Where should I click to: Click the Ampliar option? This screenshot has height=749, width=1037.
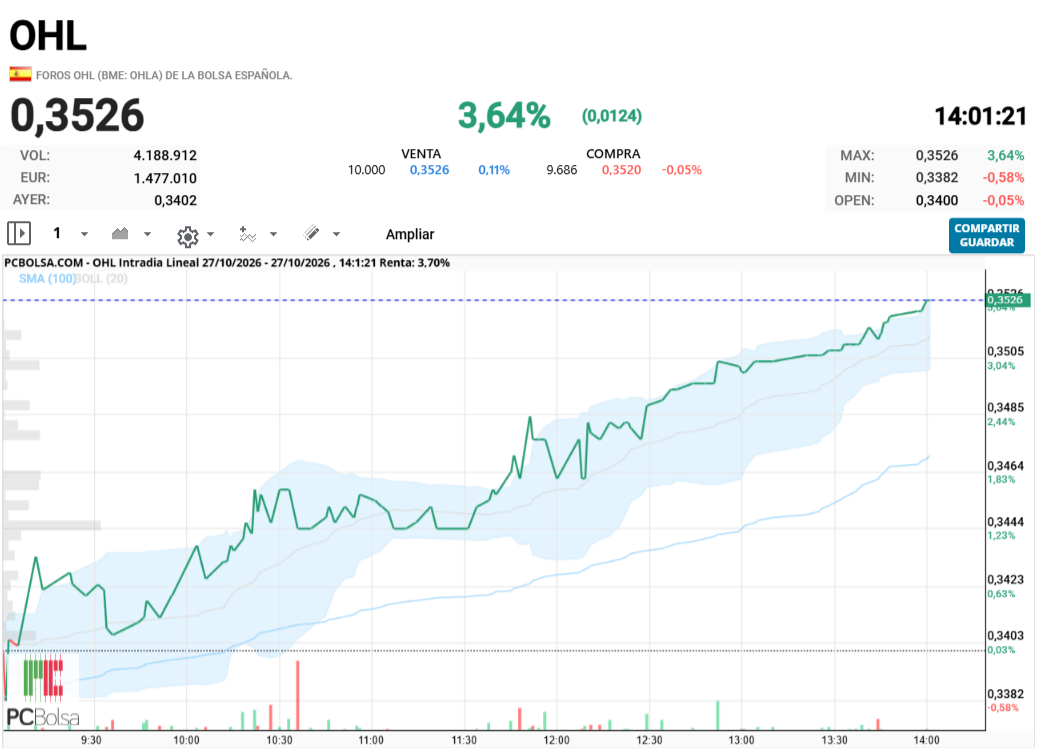[x=410, y=234]
